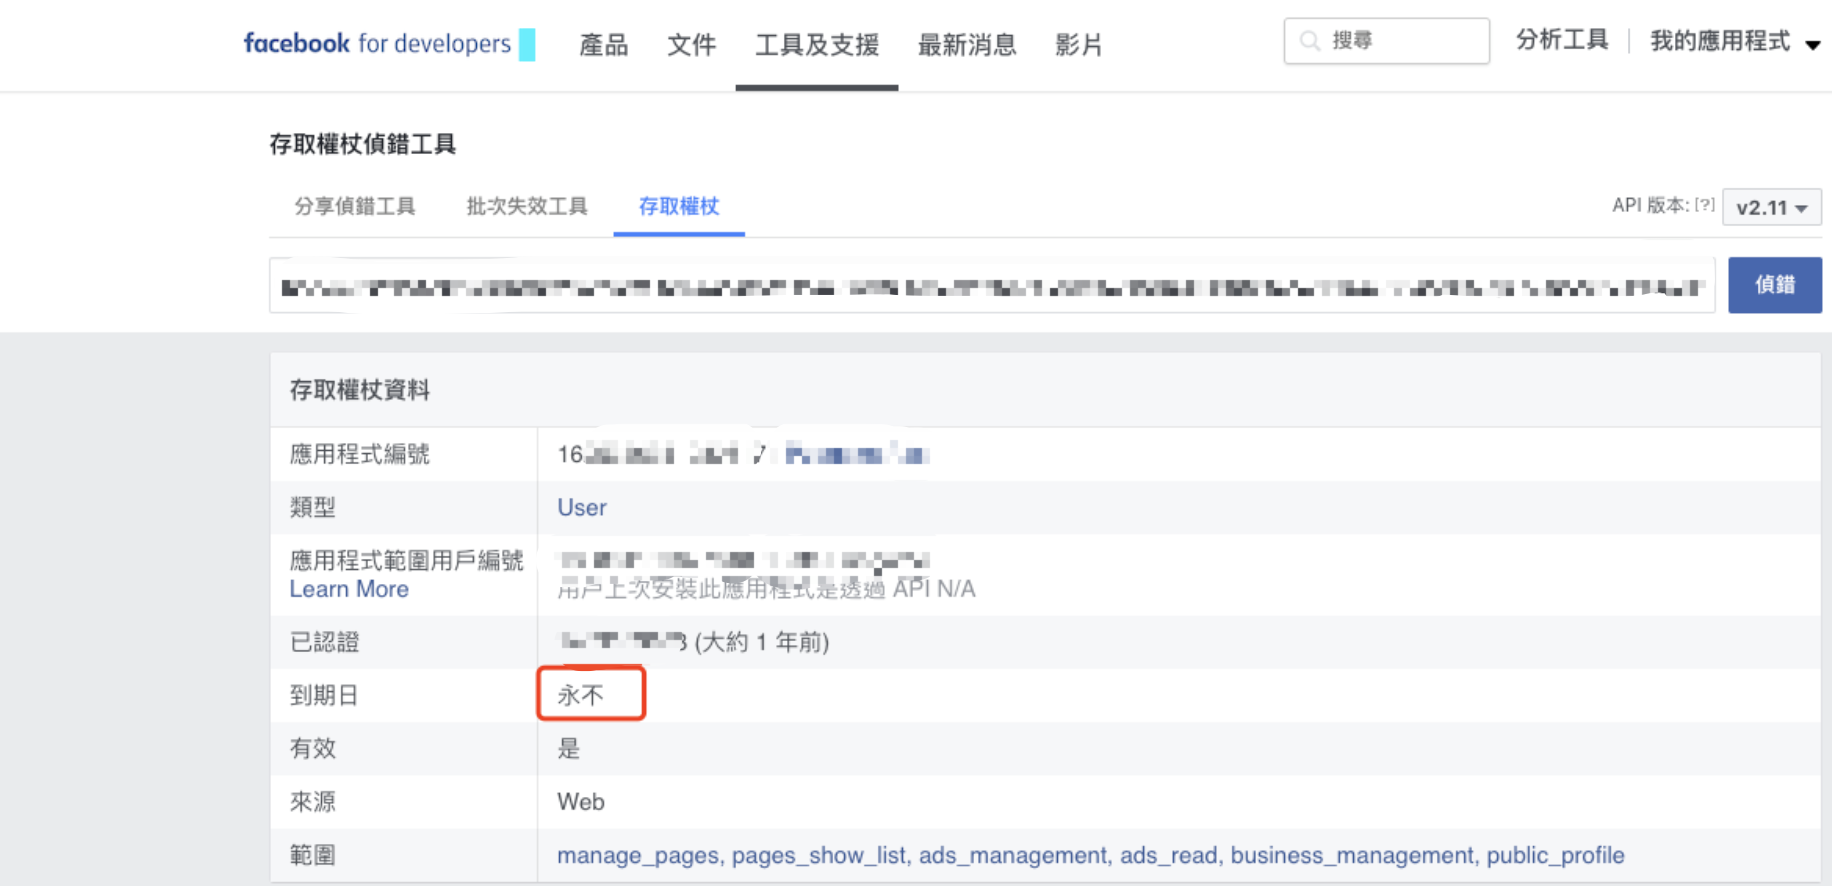Viewport: 1832px width, 886px height.
Task: Click the manage_pages scope link
Action: click(638, 856)
